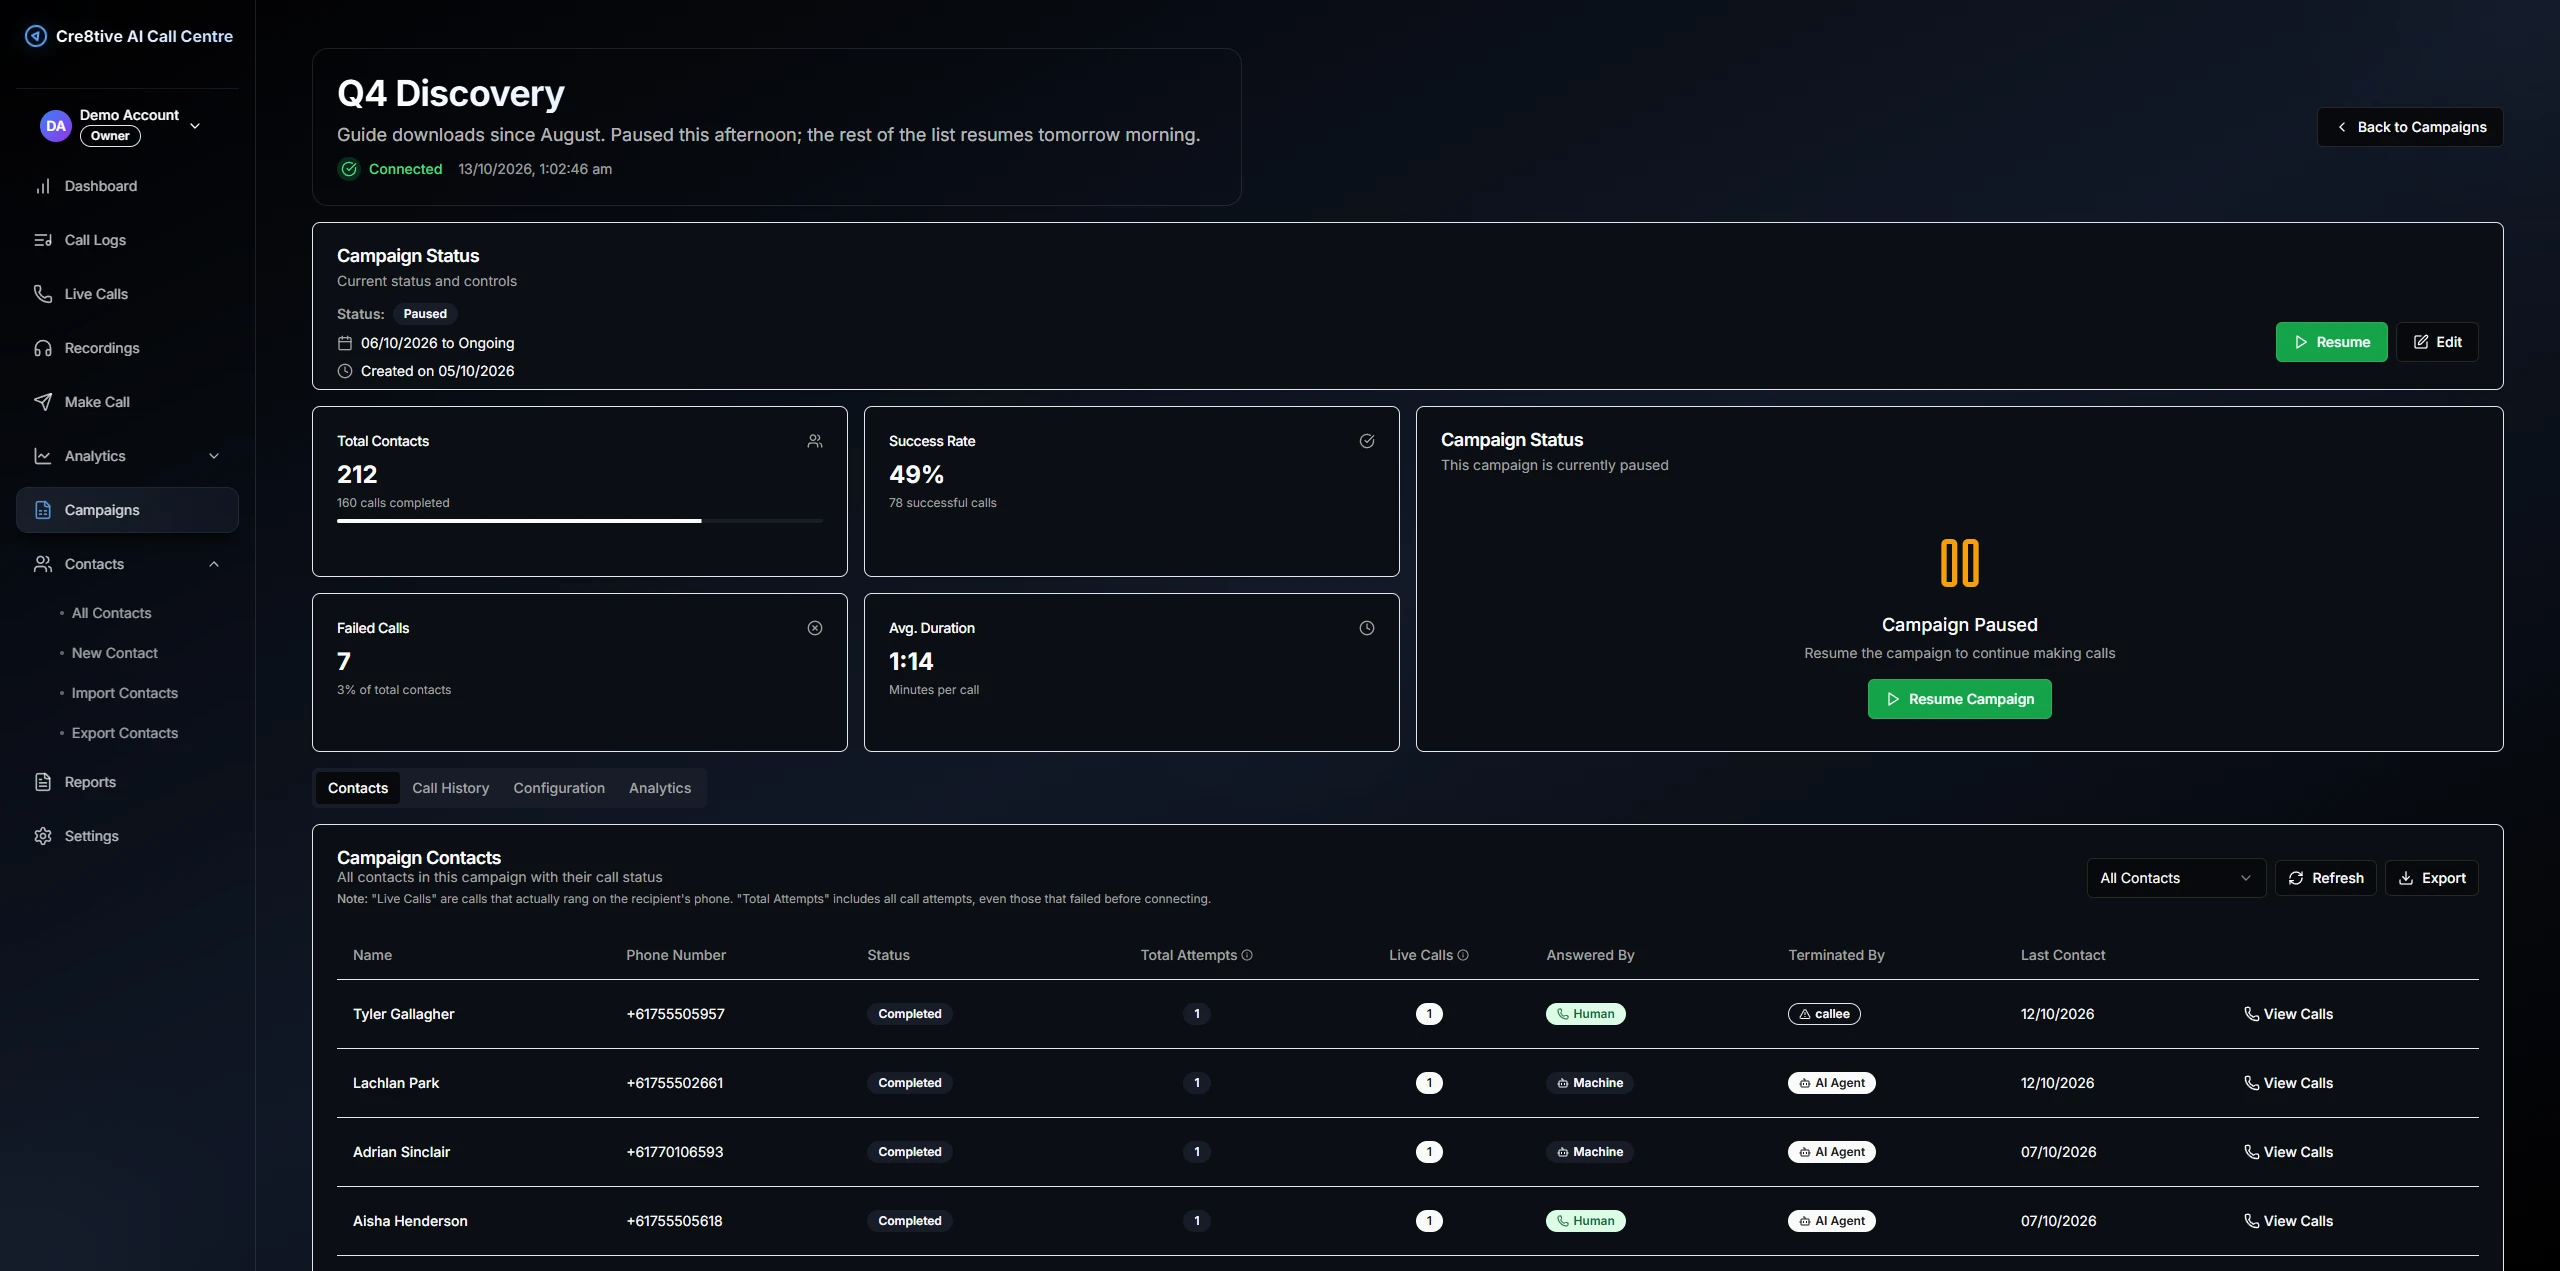The image size is (2560, 1271).
Task: Open Demo Account switcher dropdown
Action: pyautogui.click(x=127, y=126)
